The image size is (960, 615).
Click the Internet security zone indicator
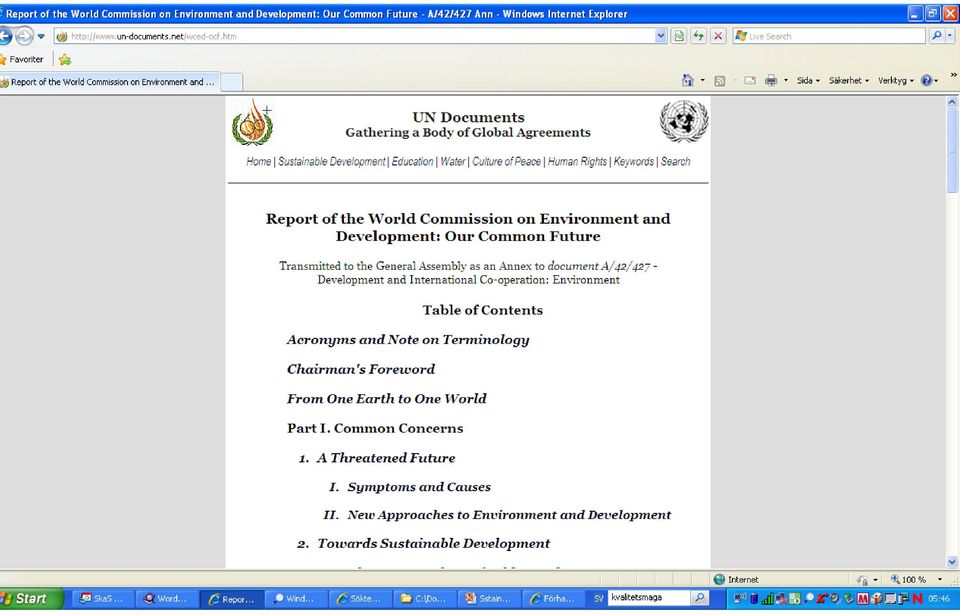pos(736,579)
